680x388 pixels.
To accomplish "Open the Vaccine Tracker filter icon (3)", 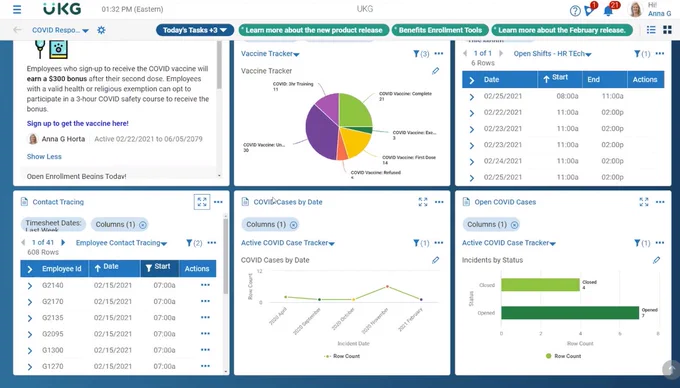I will point(421,54).
